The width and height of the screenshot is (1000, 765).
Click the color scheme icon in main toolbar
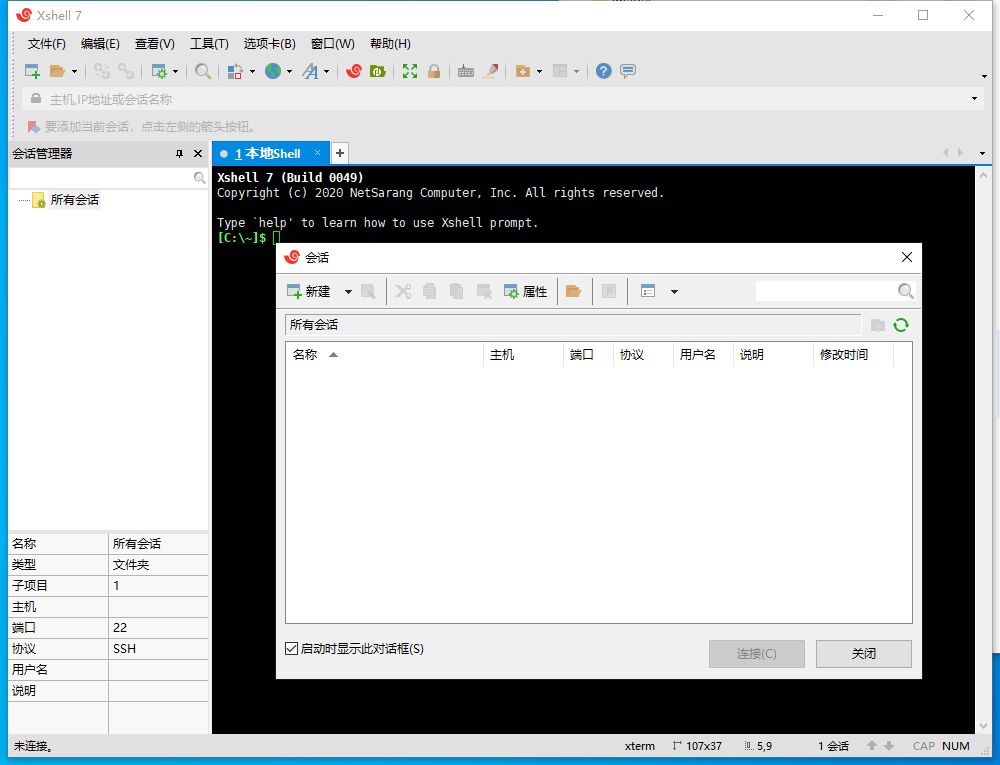tap(235, 71)
